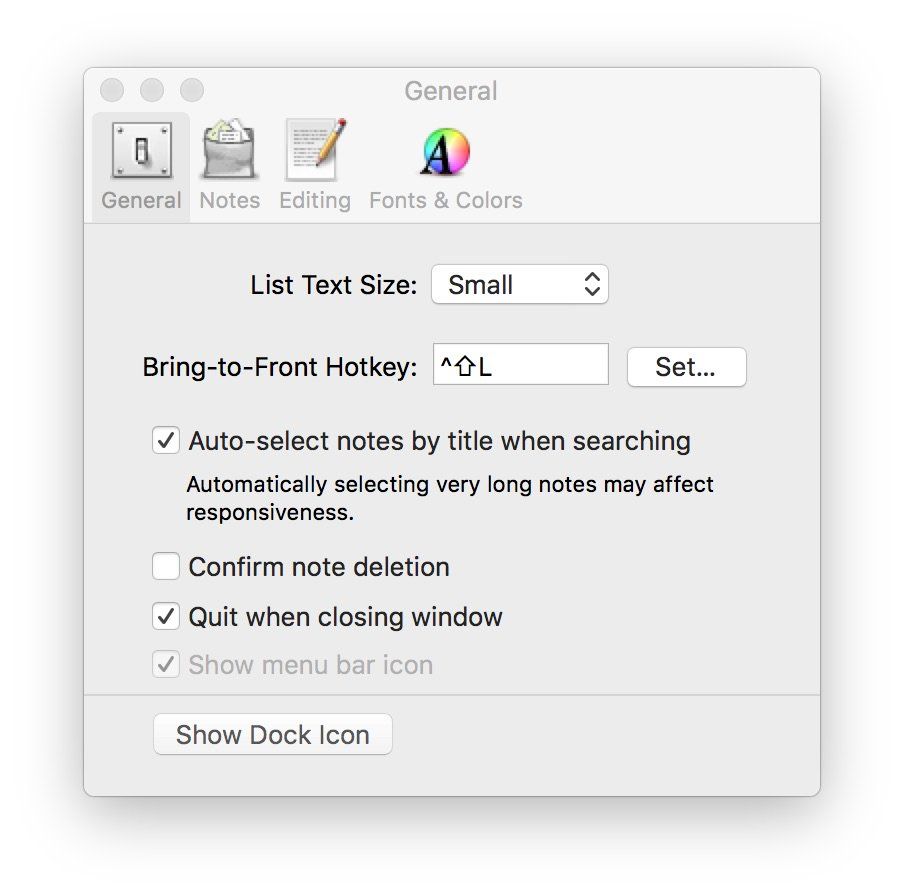Click the Small popup stepper arrows
904x896 pixels.
592,285
